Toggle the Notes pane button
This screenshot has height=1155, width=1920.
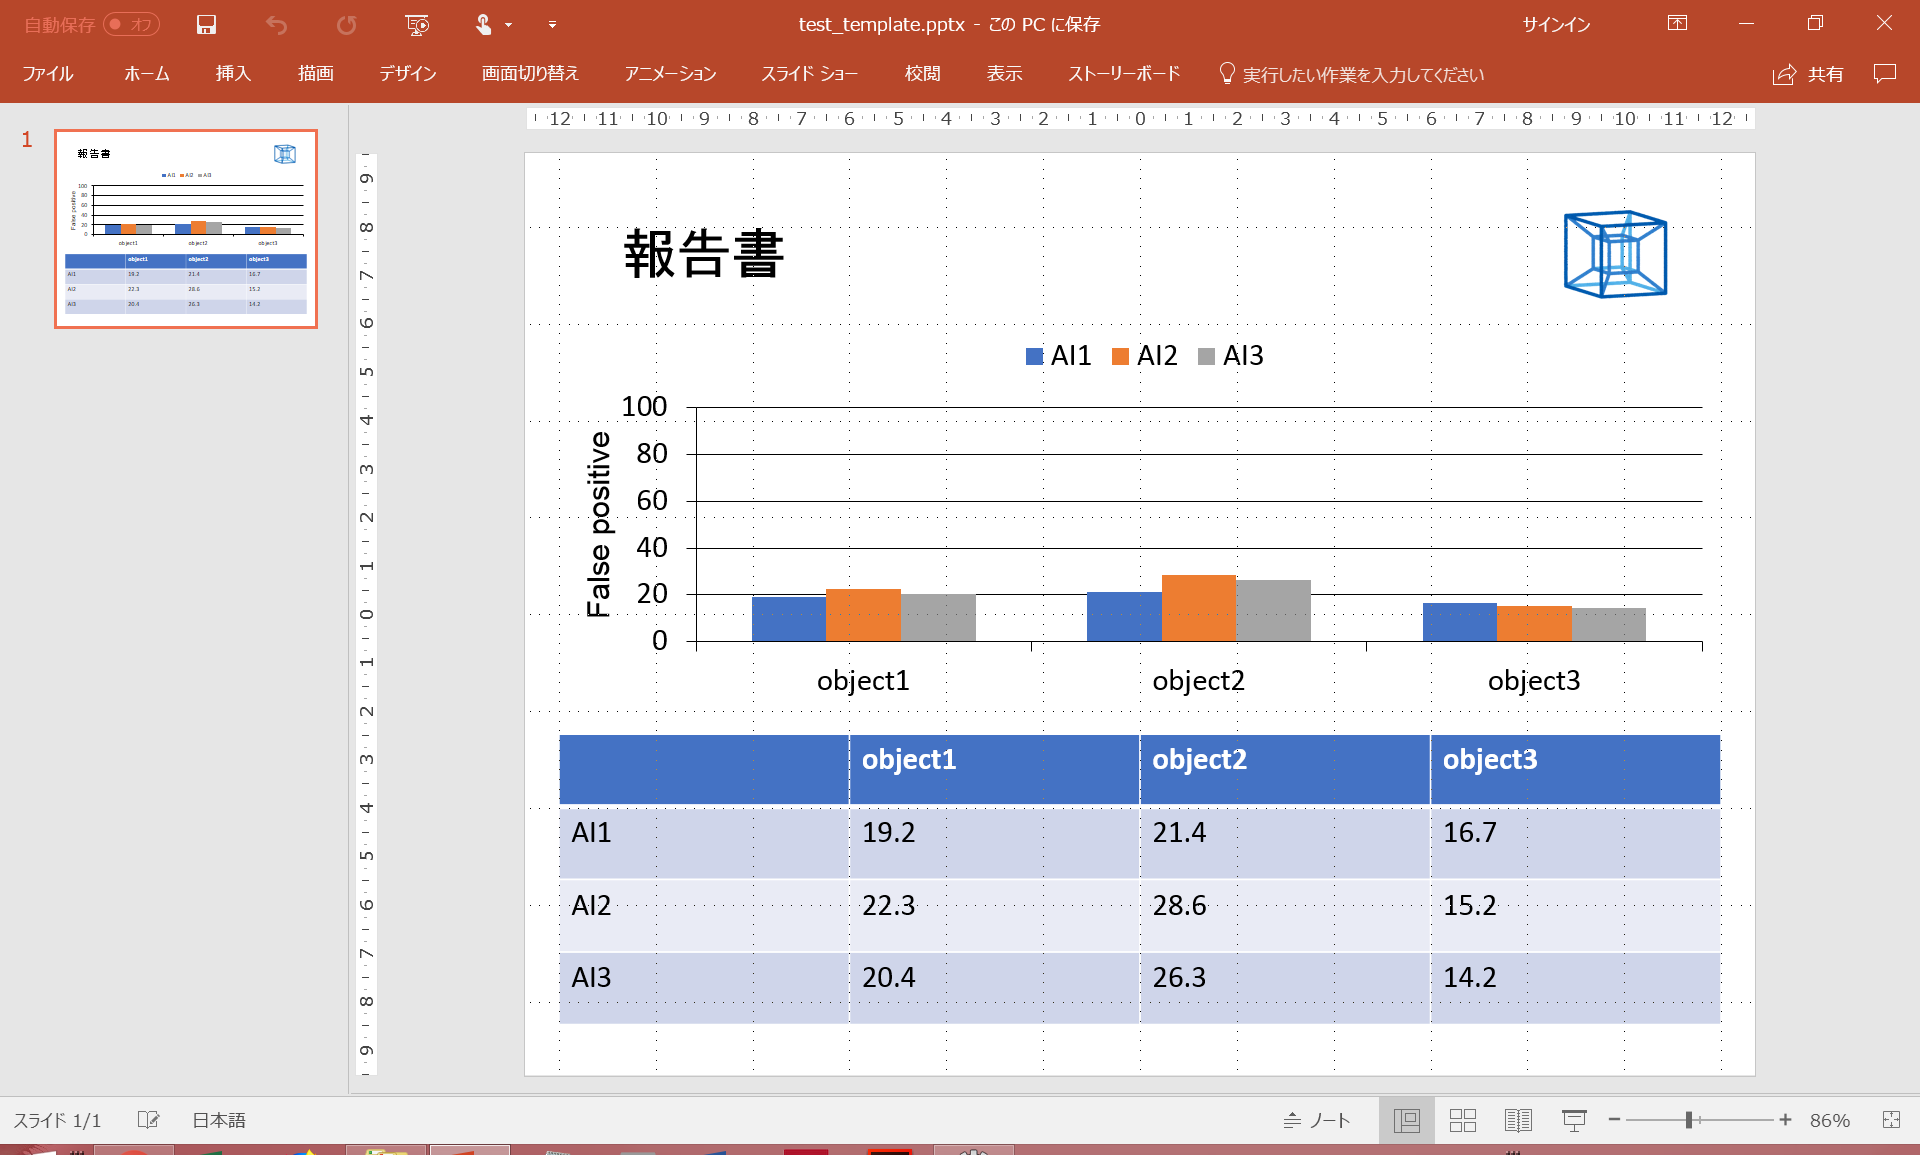pyautogui.click(x=1317, y=1120)
